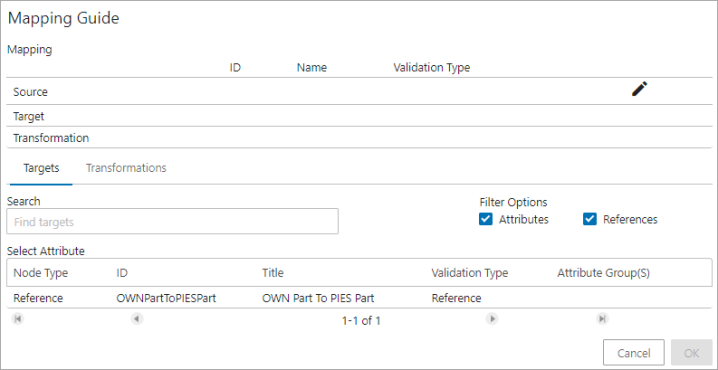
Task: Go to first page of results
Action: [18, 319]
